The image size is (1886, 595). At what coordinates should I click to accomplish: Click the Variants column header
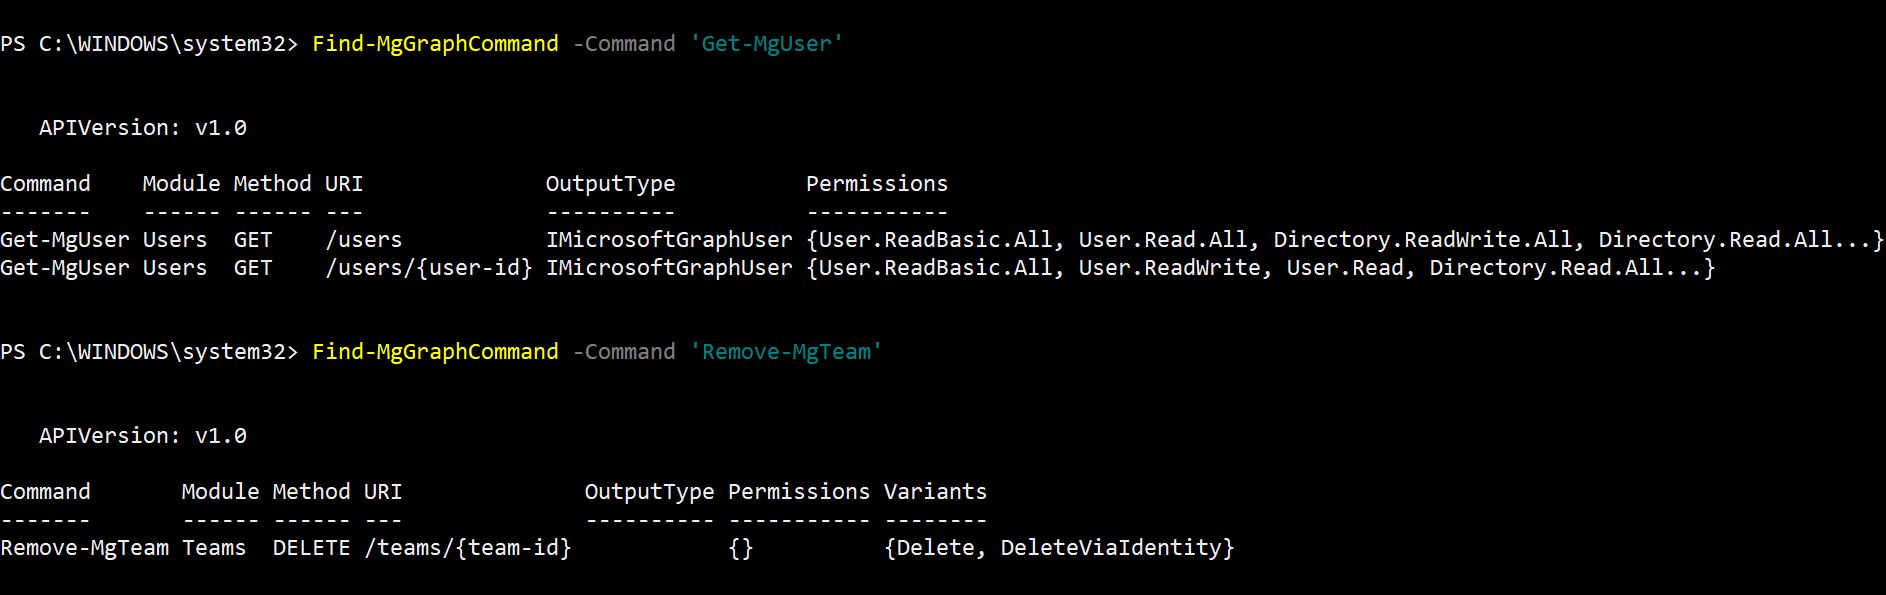tap(935, 492)
